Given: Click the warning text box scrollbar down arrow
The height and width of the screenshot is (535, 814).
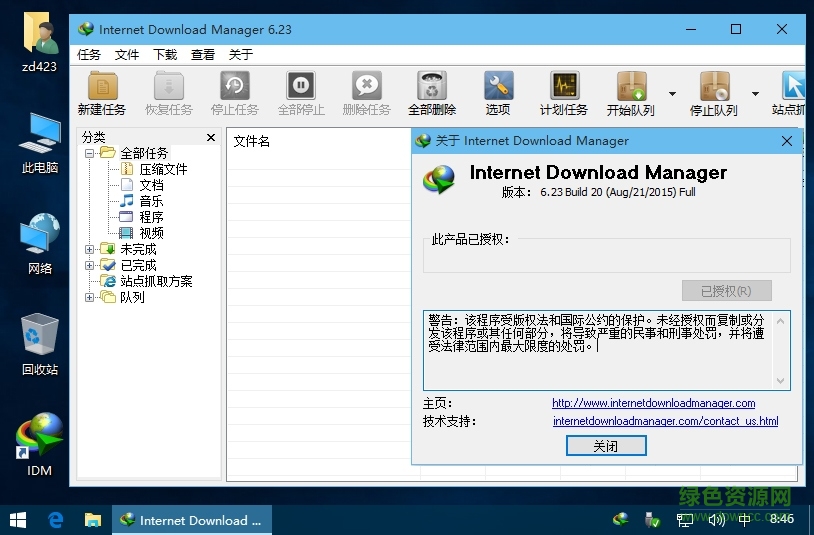Looking at the screenshot, I should point(781,381).
